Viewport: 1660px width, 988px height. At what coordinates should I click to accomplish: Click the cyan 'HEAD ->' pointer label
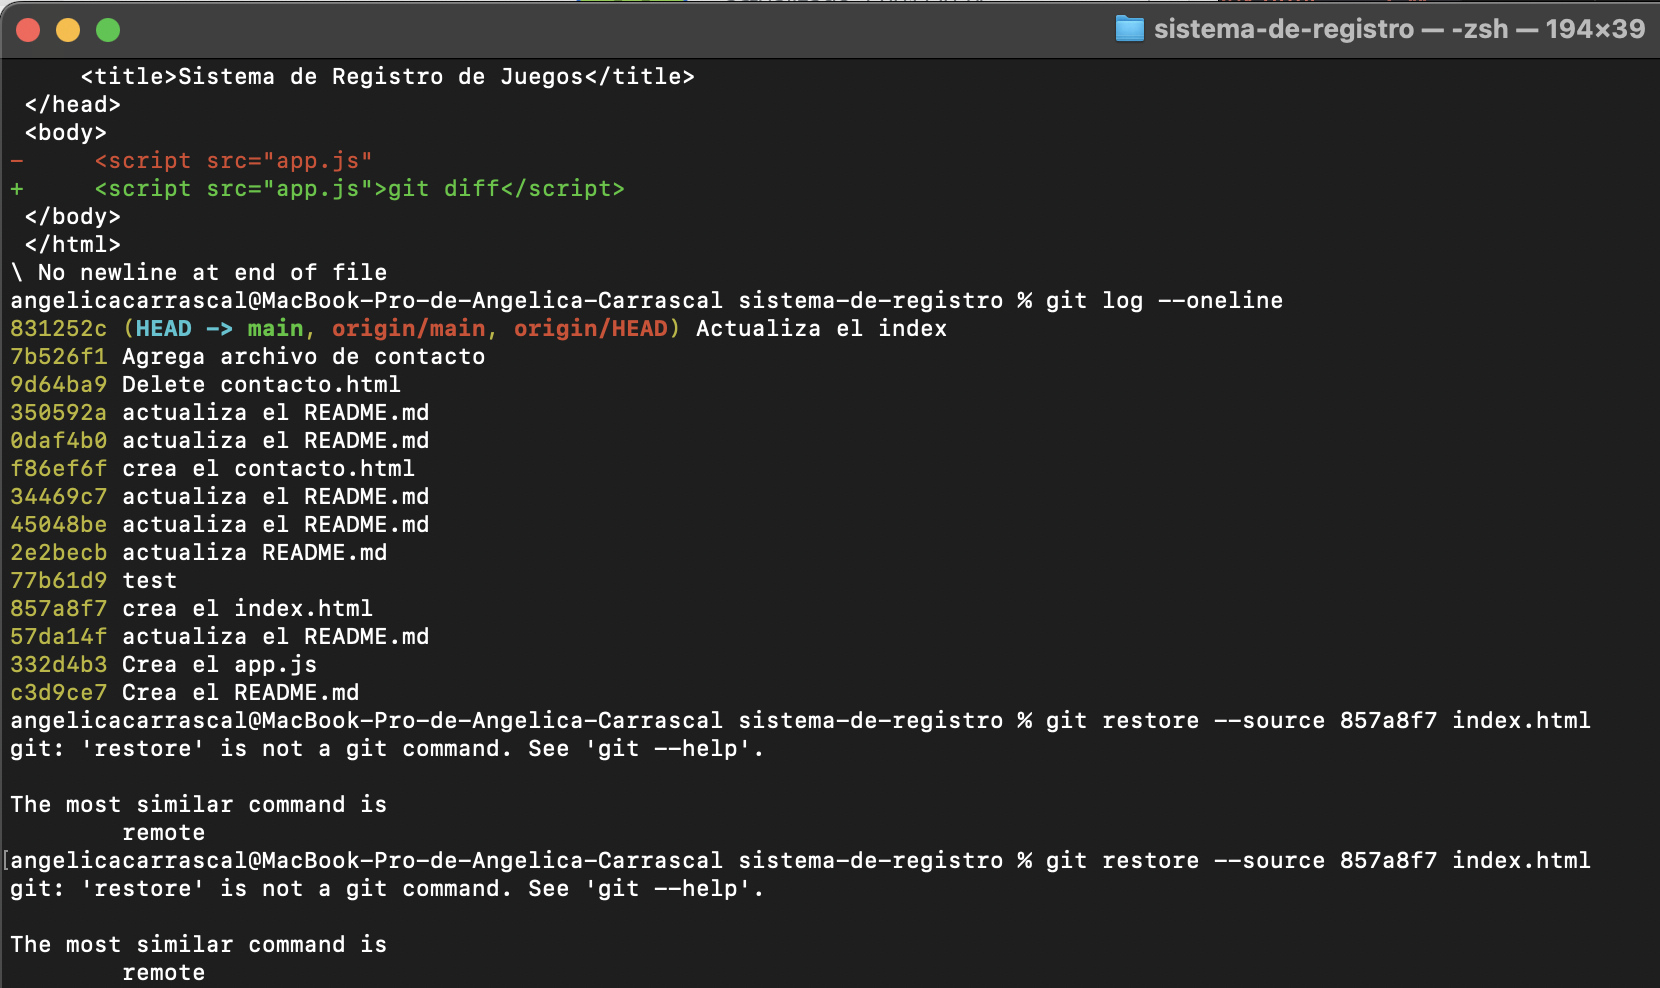[184, 329]
